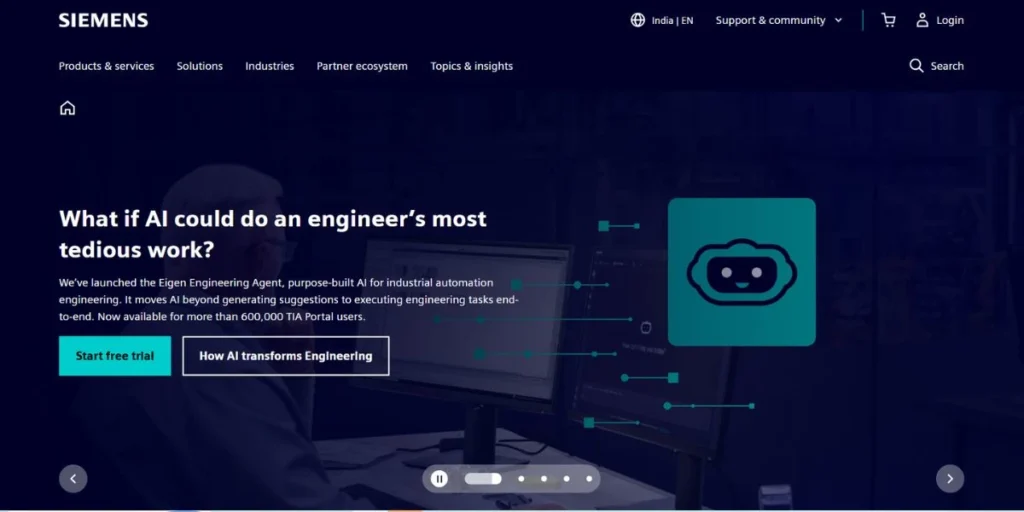The height and width of the screenshot is (512, 1024).
Task: Jump to second carousel slide dot
Action: tap(521, 479)
